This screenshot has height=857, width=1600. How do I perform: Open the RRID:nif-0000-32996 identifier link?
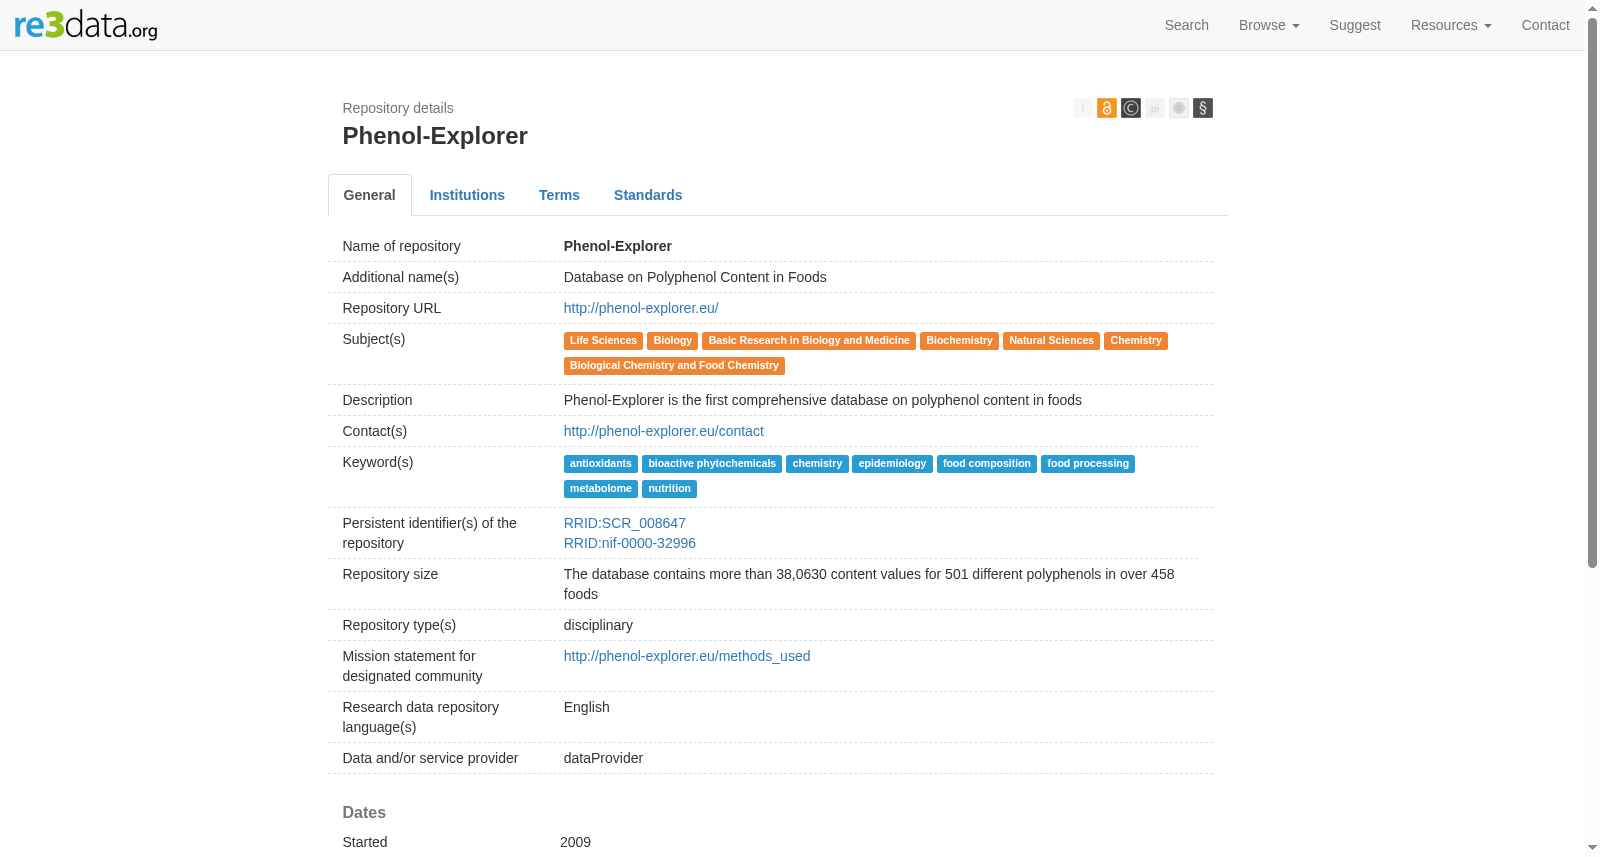click(x=630, y=543)
